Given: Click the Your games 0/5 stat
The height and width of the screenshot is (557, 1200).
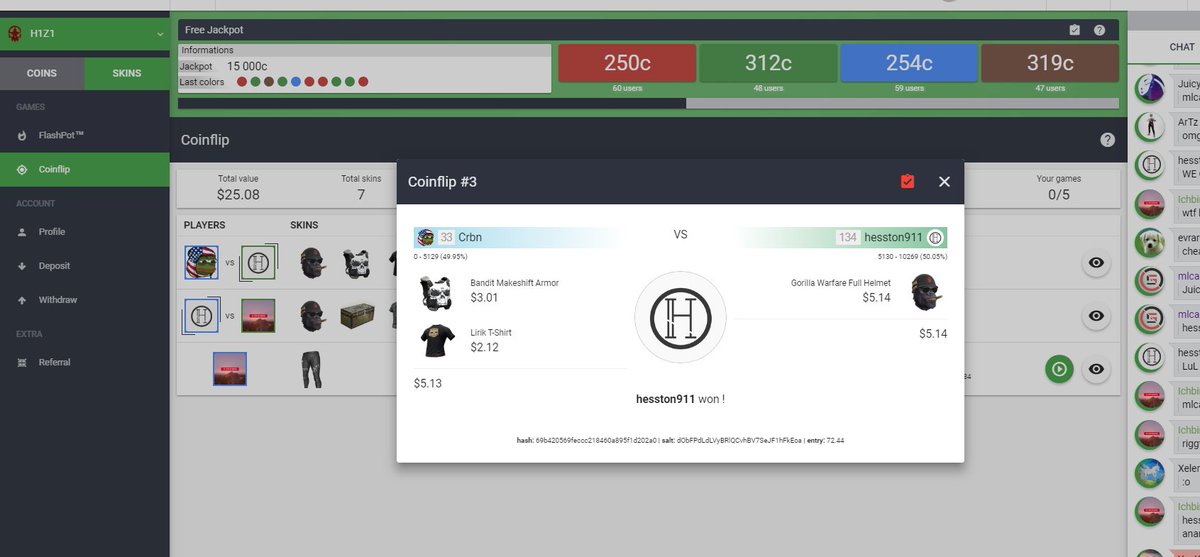Looking at the screenshot, I should (1059, 187).
